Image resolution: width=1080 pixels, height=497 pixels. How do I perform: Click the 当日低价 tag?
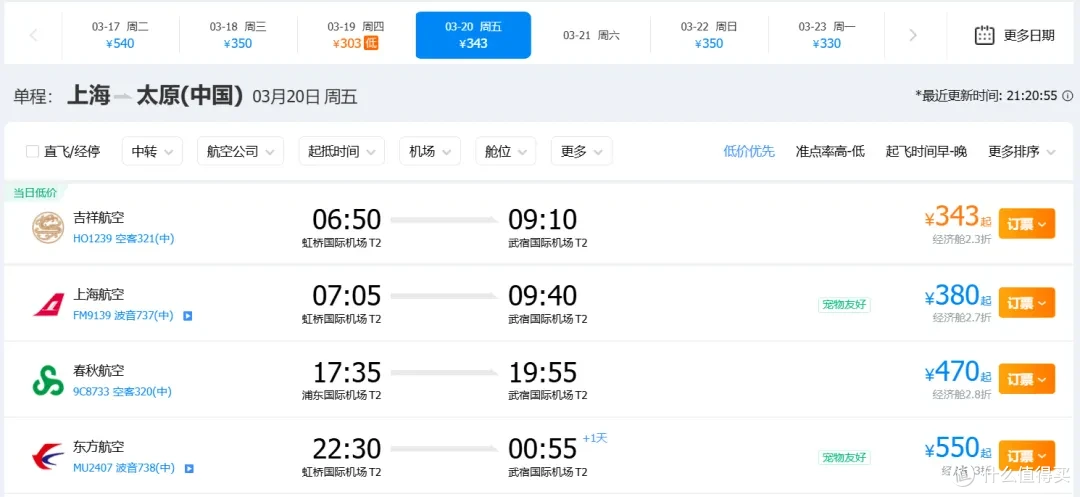coord(34,193)
